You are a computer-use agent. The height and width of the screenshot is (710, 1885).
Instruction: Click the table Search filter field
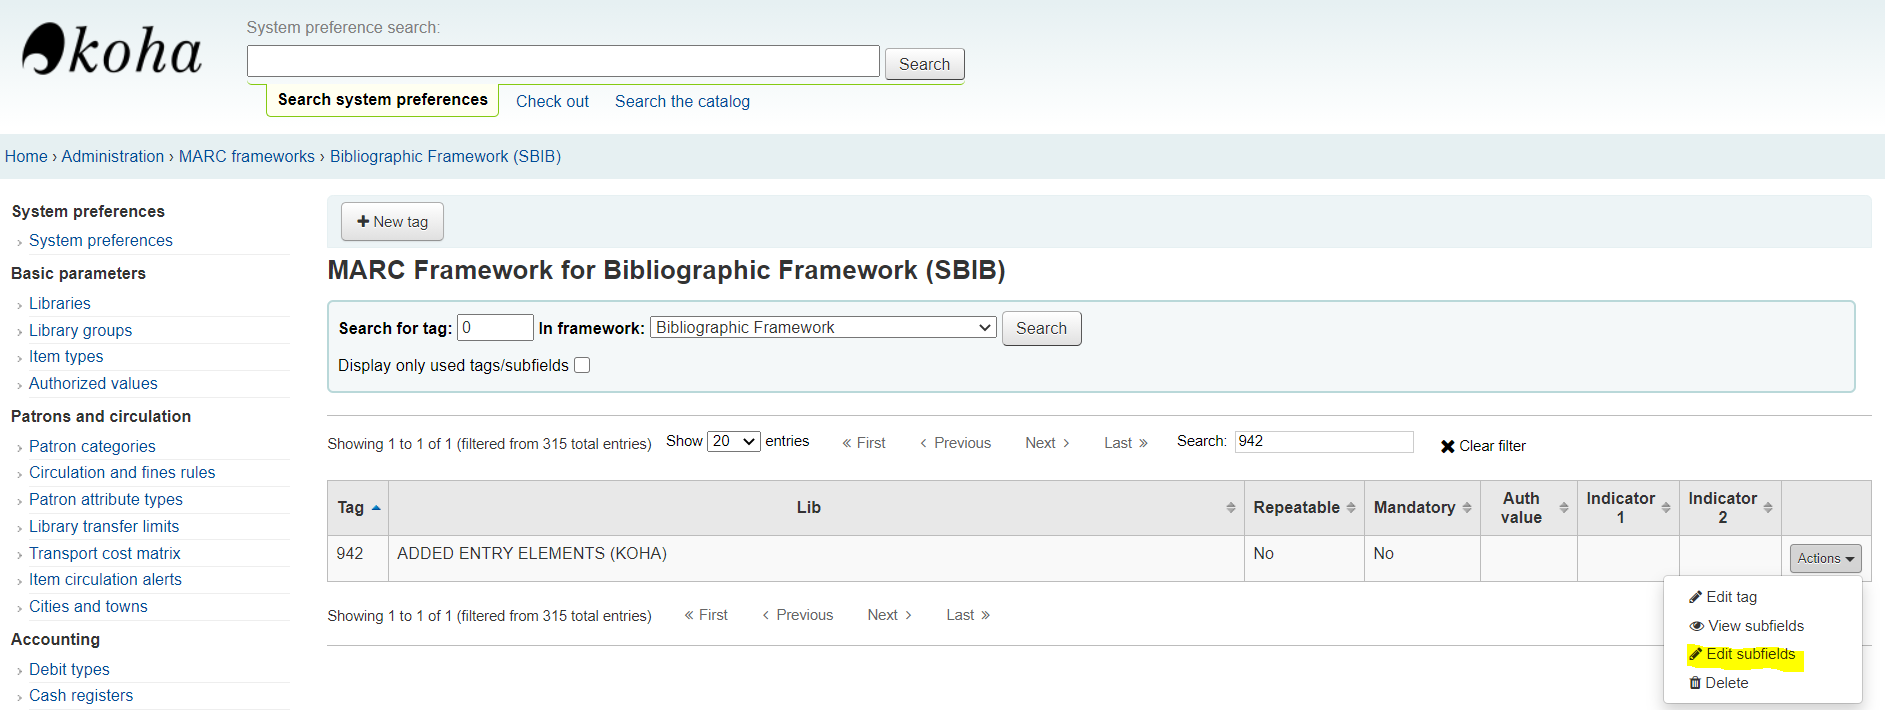(1324, 441)
